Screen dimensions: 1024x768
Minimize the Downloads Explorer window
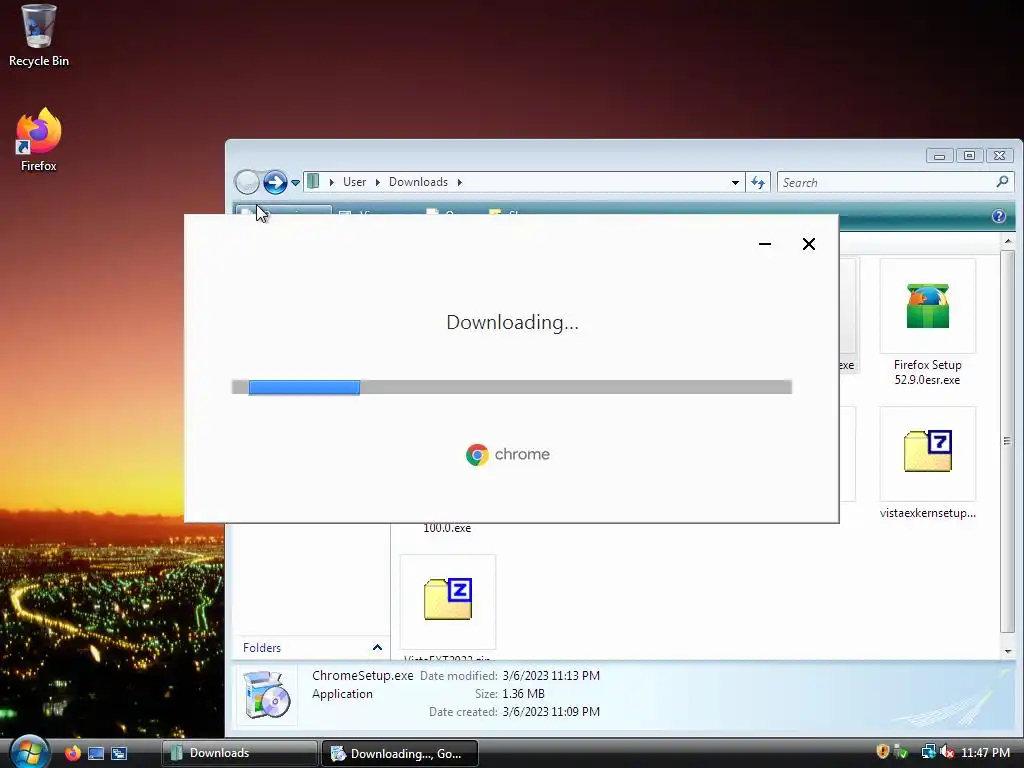[939, 155]
